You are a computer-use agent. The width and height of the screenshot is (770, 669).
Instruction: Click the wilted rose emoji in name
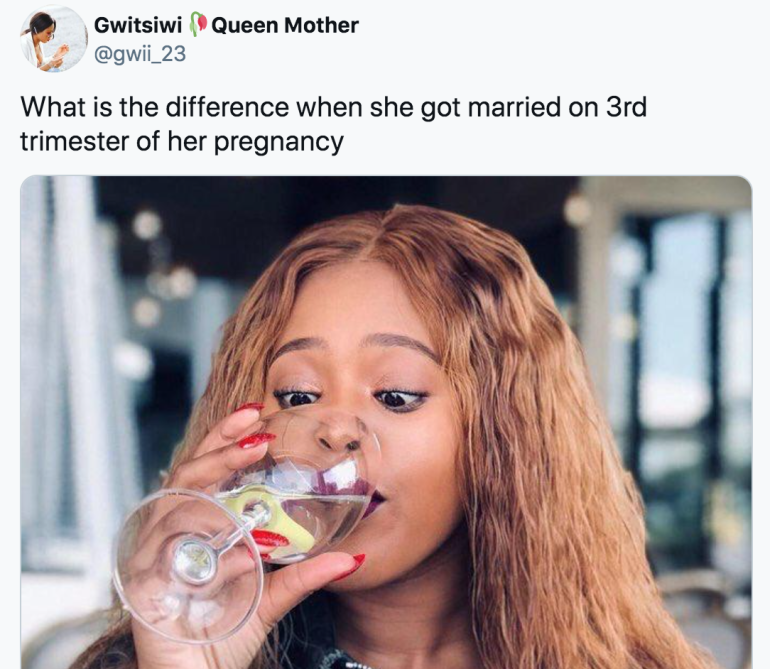[197, 25]
